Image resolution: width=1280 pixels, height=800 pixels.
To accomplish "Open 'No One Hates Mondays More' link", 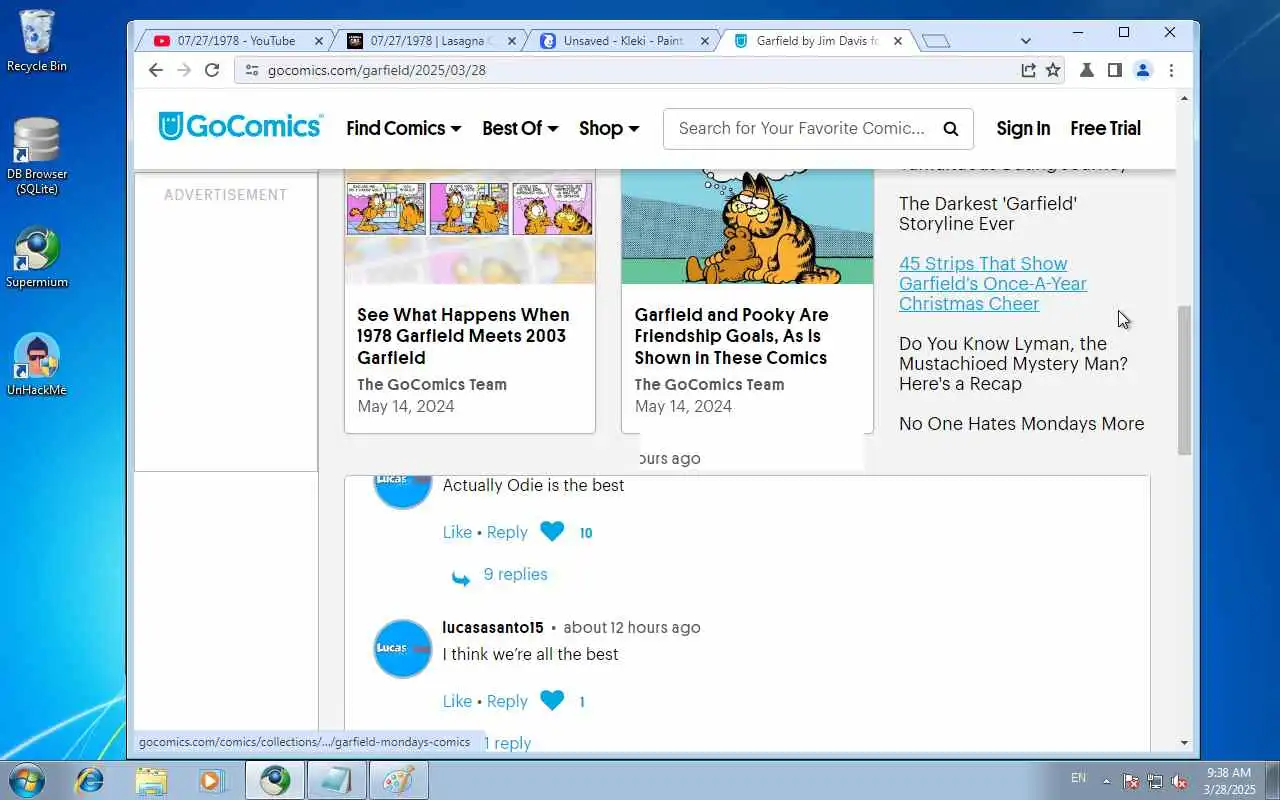I will tap(1021, 423).
